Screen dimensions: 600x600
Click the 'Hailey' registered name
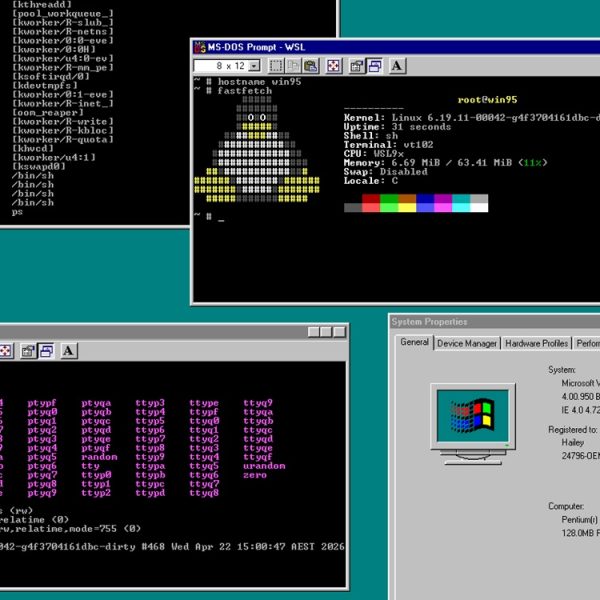(573, 442)
